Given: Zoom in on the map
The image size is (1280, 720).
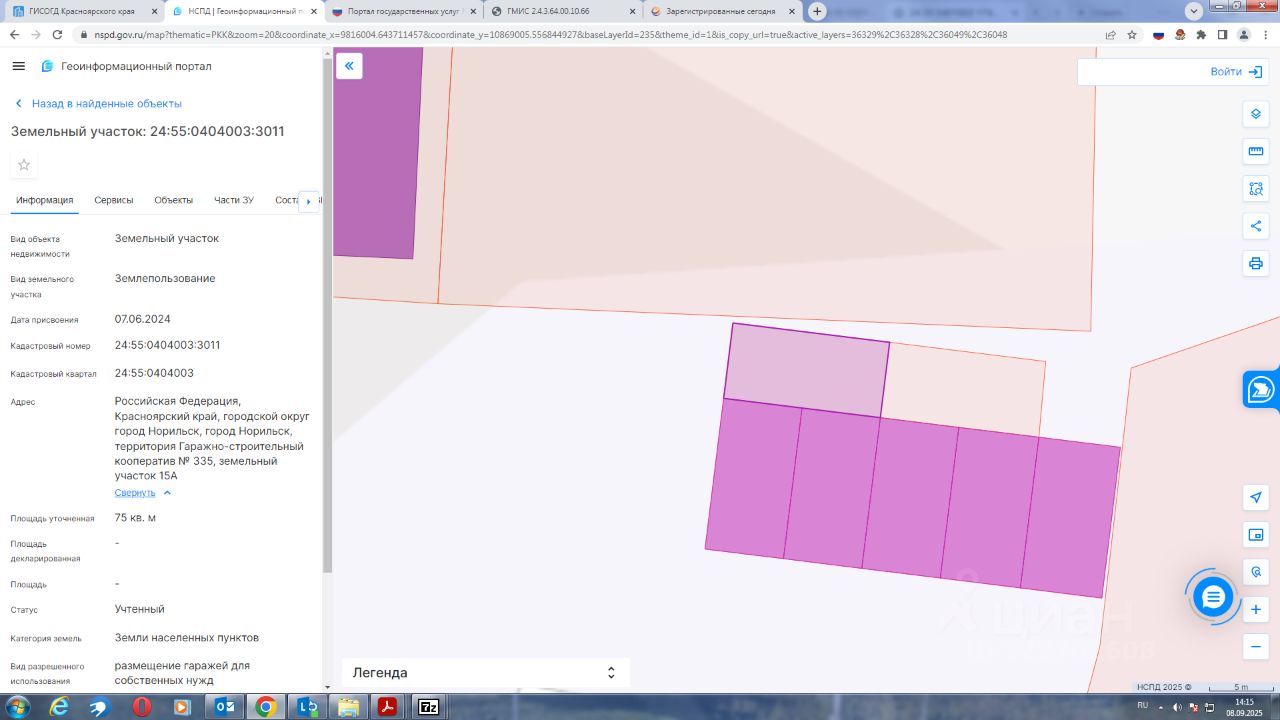Looking at the screenshot, I should click(1256, 609).
